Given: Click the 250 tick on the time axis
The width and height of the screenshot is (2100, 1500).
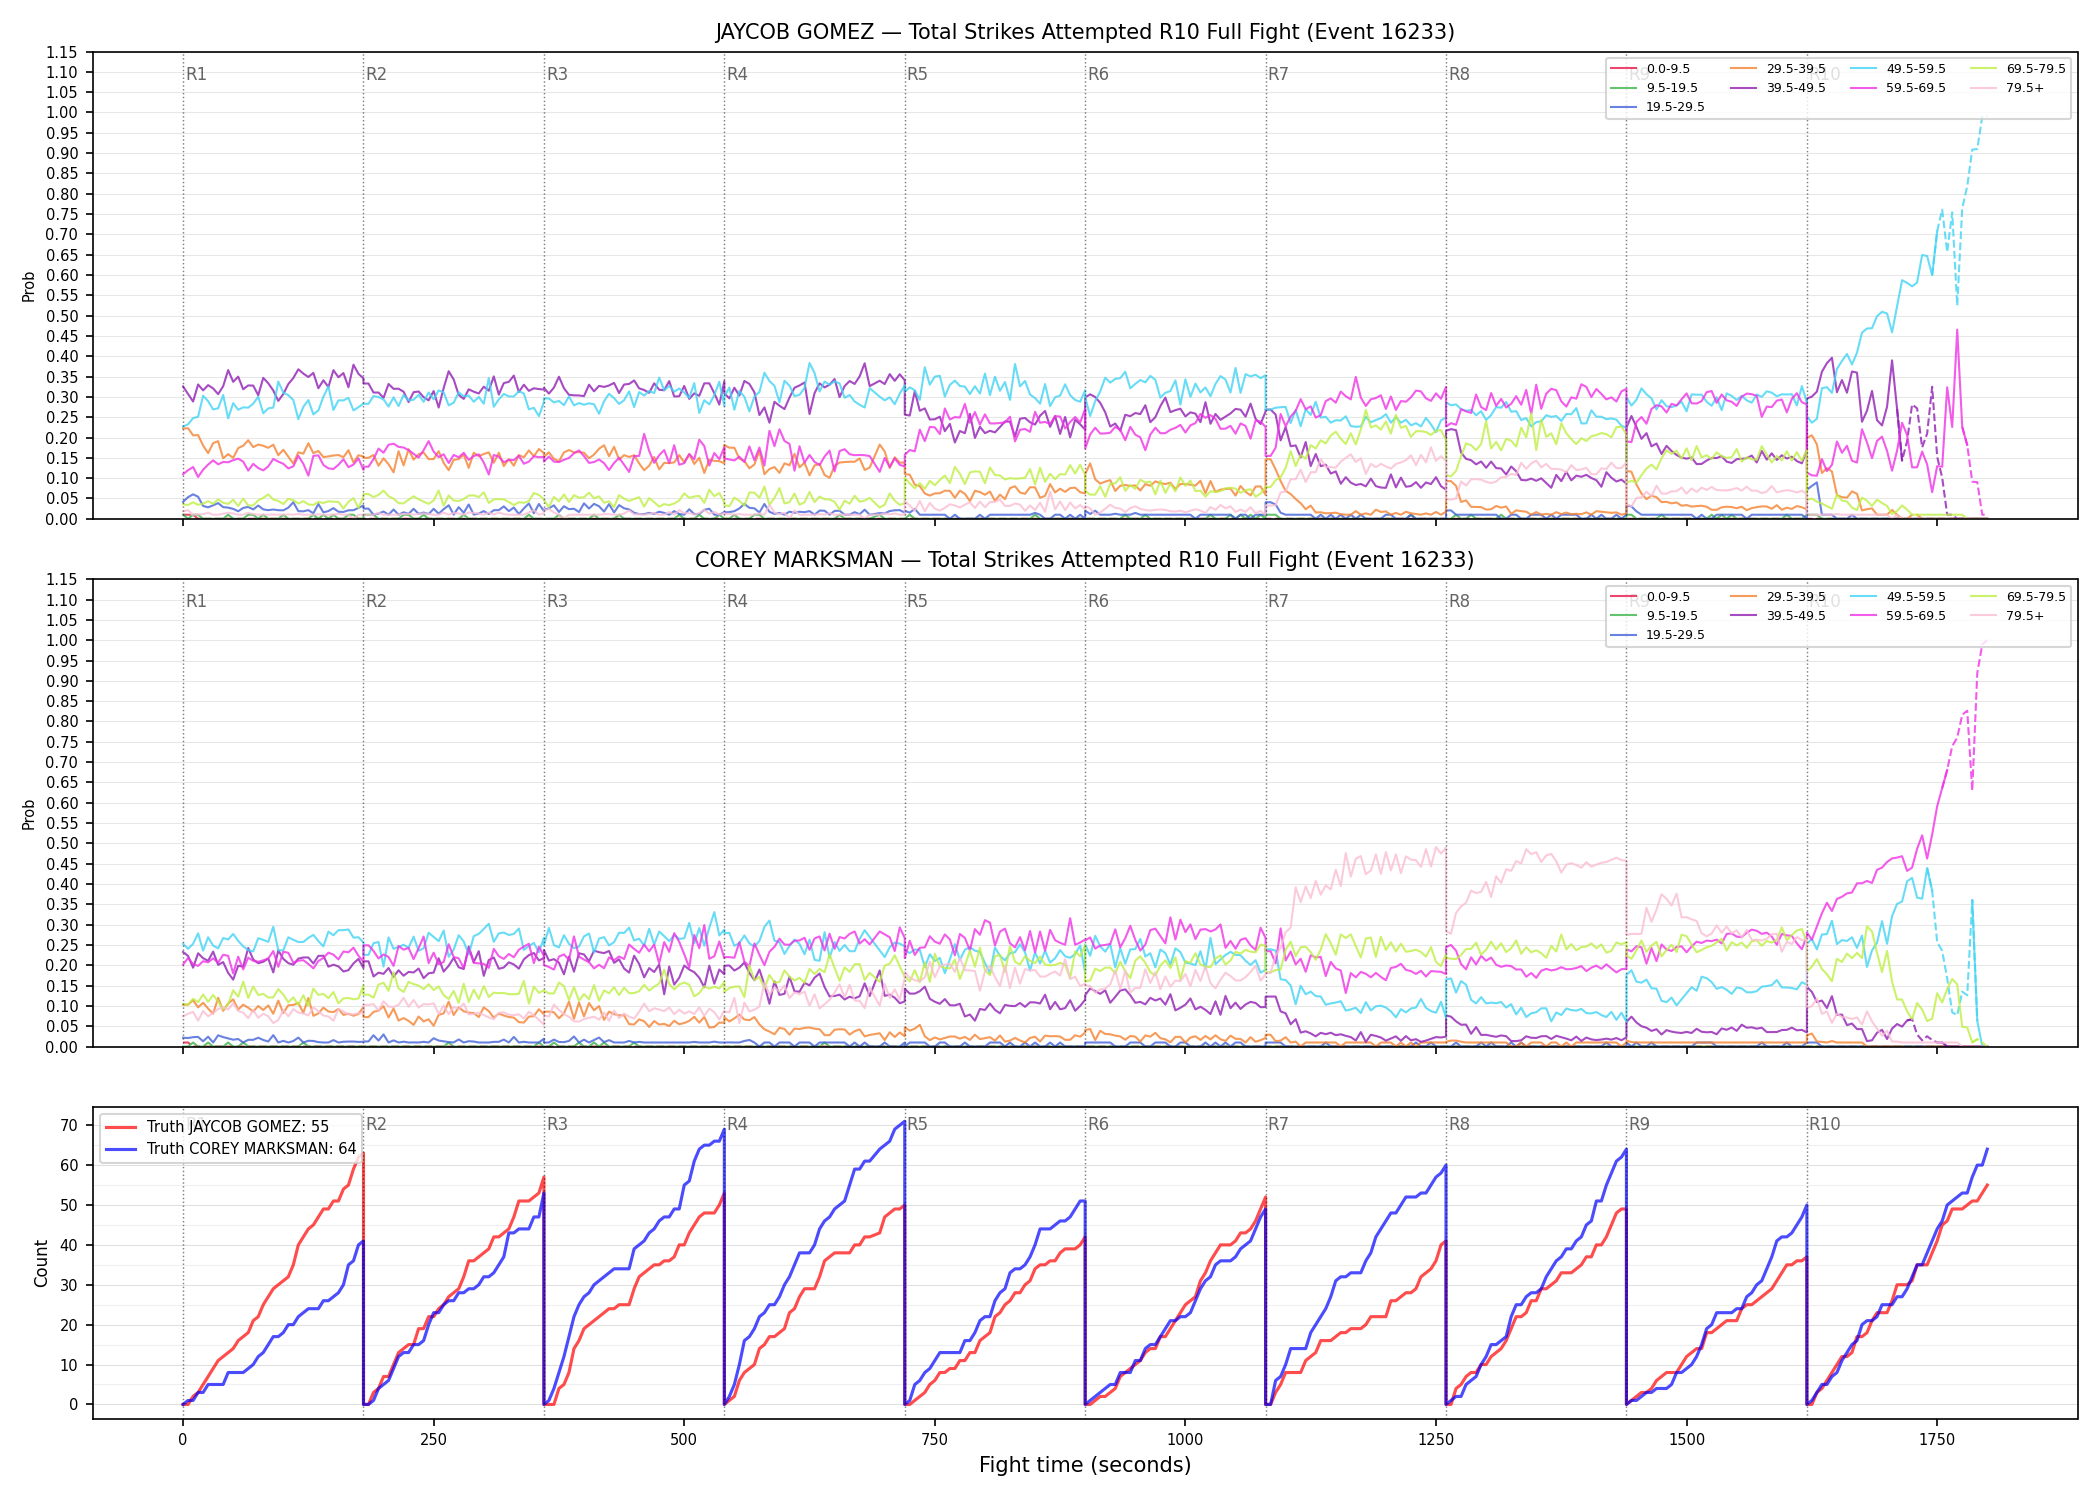Looking at the screenshot, I should (x=433, y=1440).
